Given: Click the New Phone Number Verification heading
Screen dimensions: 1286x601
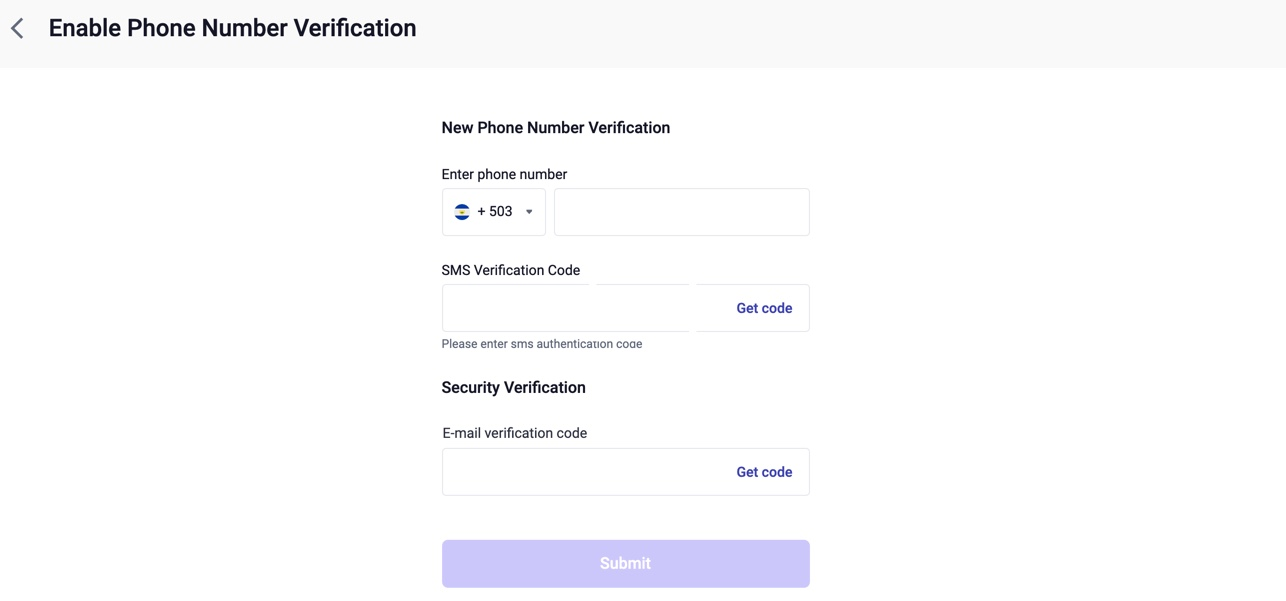Looking at the screenshot, I should 556,128.
